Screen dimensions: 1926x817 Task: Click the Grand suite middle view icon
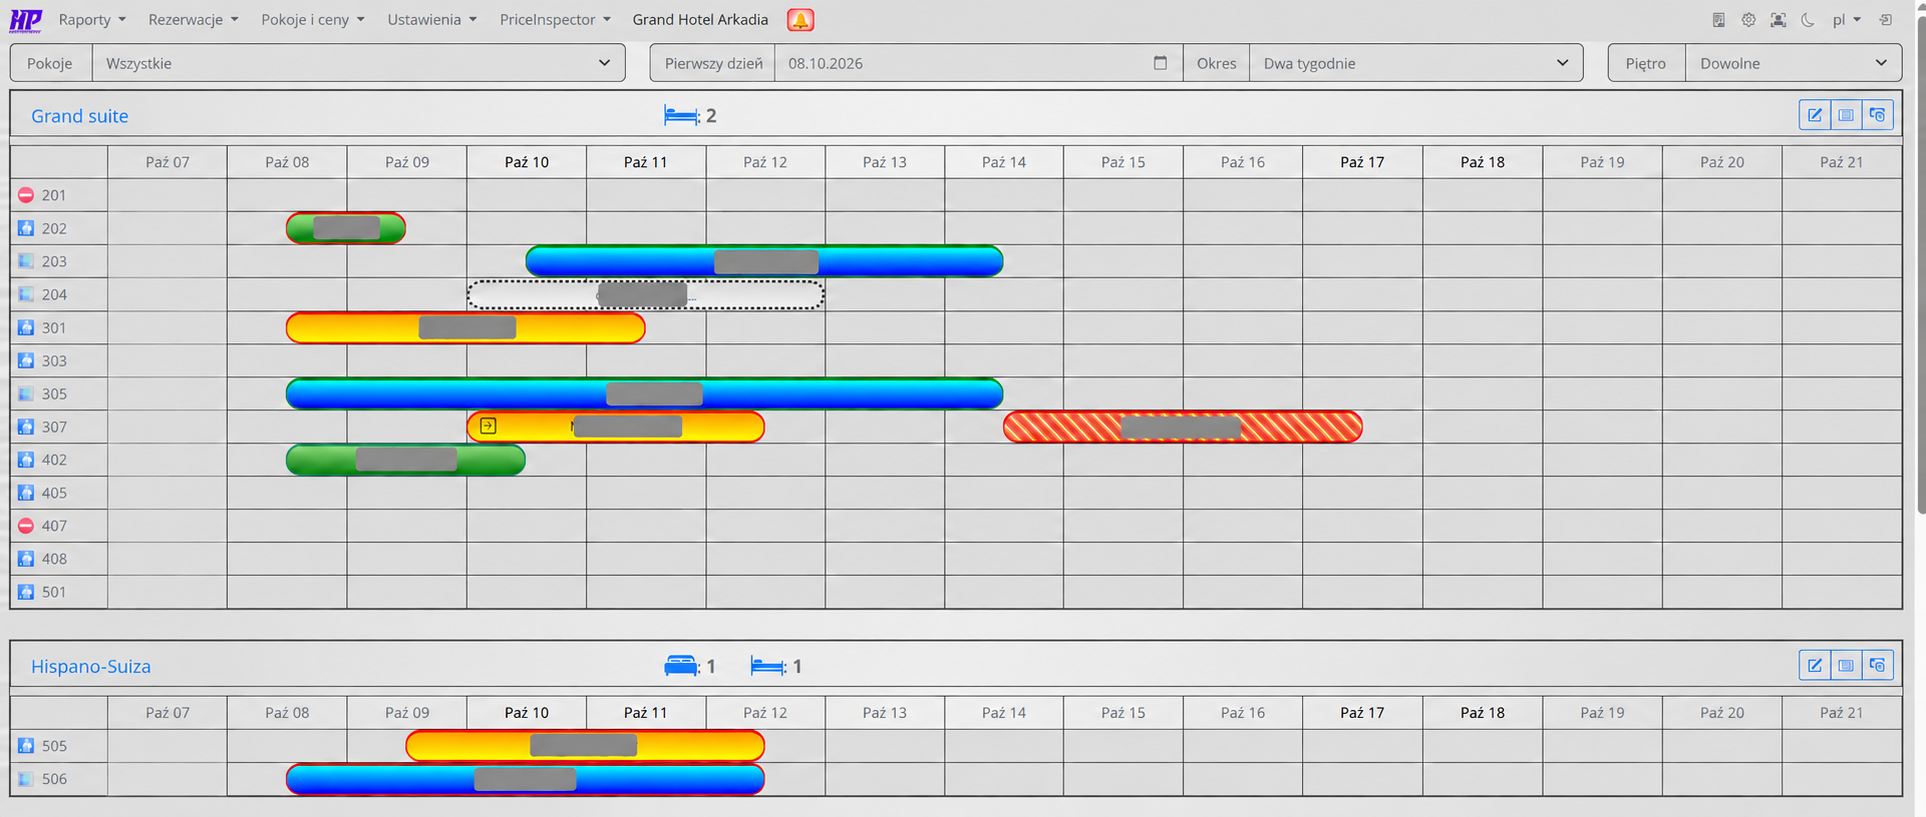point(1846,115)
